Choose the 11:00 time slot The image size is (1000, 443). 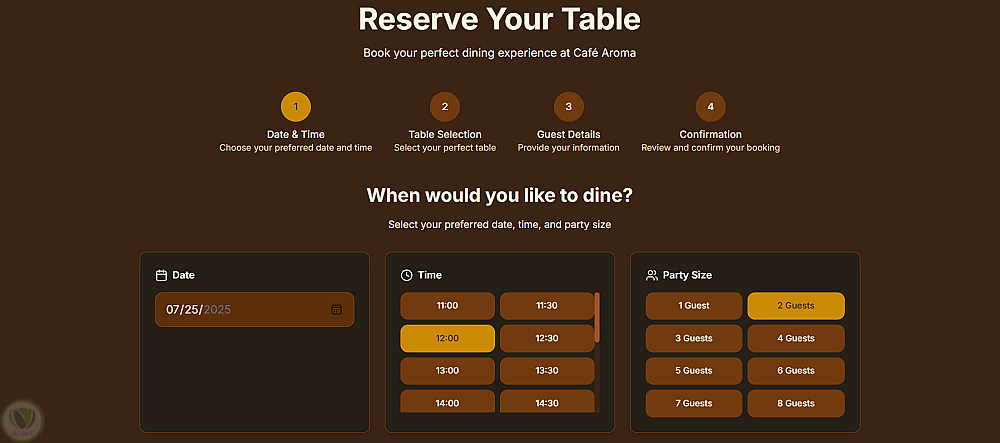coord(447,306)
